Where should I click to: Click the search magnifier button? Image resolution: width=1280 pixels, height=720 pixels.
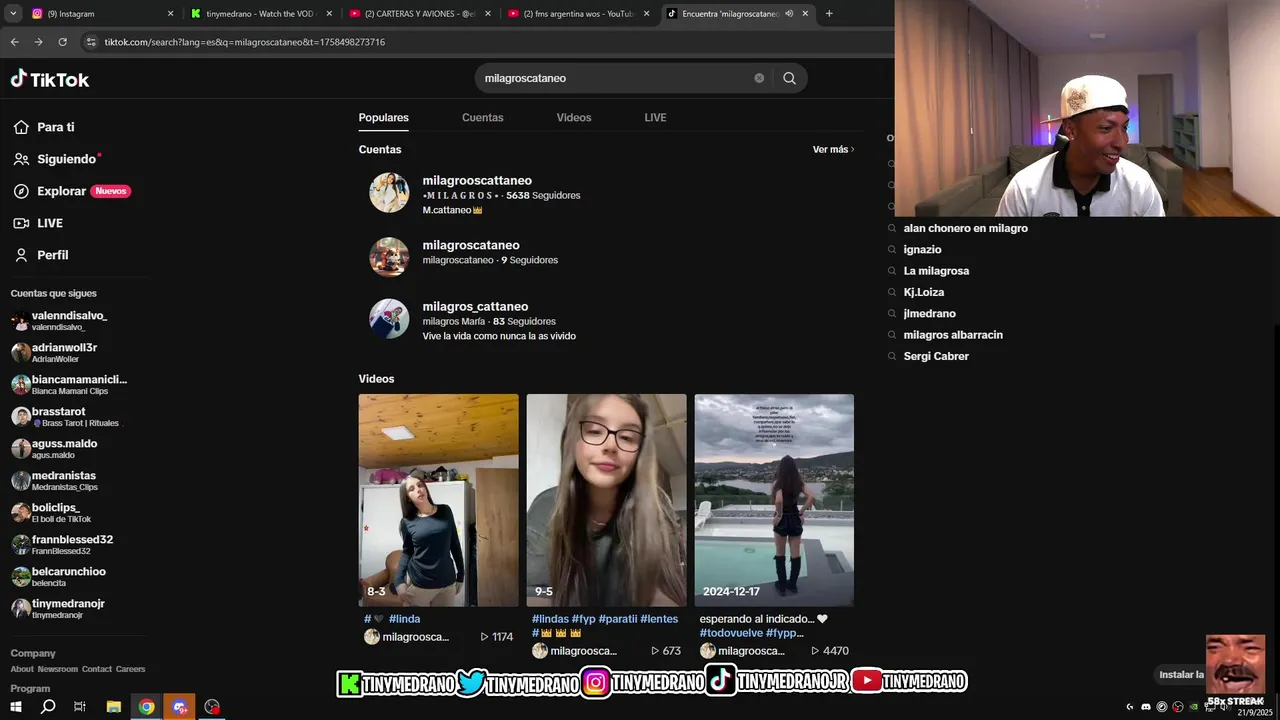point(789,78)
